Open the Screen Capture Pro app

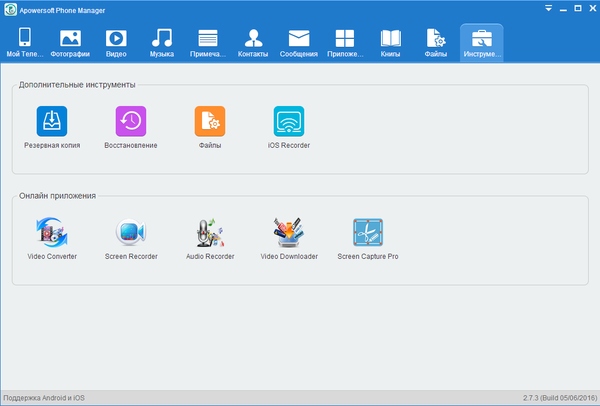tap(368, 234)
